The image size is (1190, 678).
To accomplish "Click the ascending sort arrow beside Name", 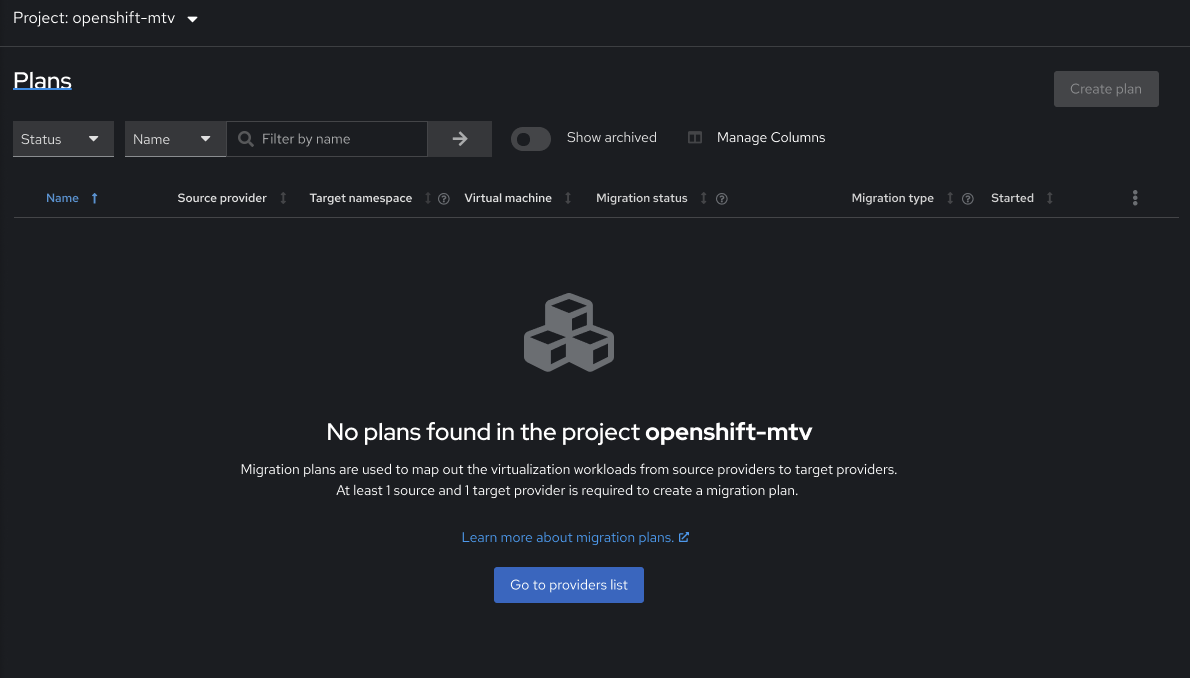I will click(94, 198).
